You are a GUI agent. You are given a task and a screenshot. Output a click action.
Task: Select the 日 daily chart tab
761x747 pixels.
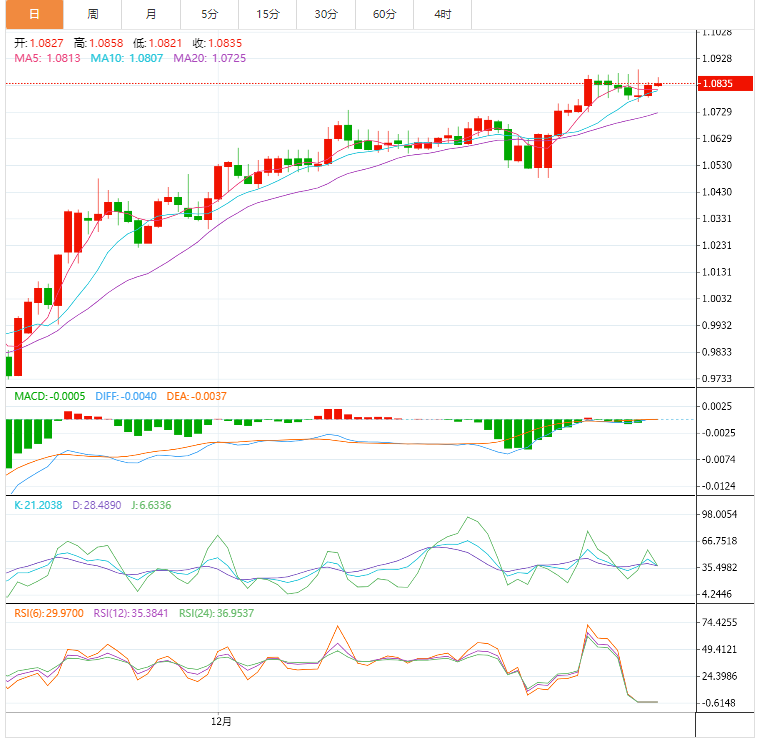34,14
